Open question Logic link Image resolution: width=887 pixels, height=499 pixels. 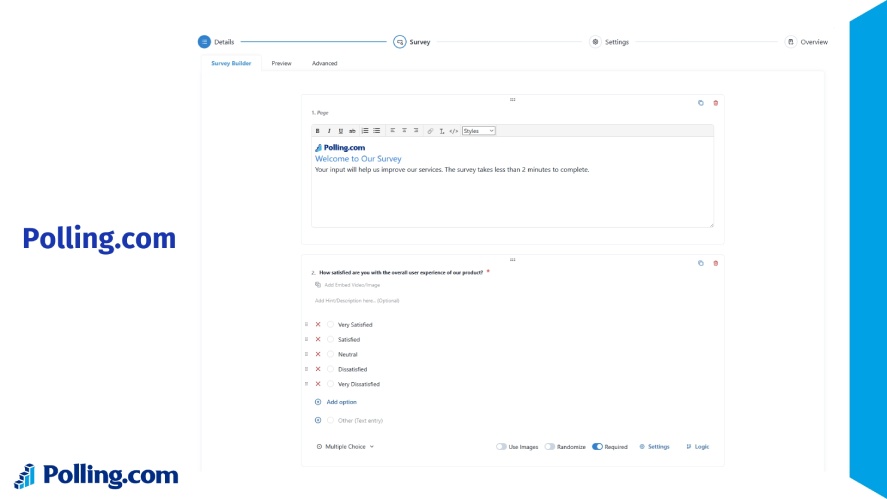[697, 446]
